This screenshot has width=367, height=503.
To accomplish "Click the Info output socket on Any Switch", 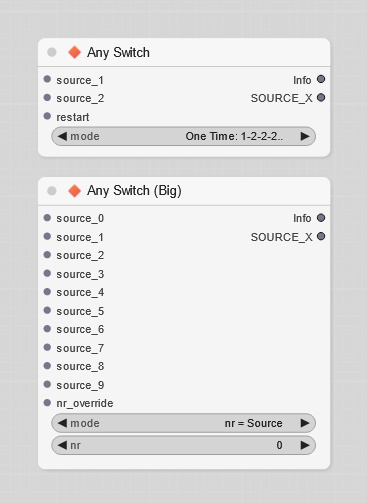I will coord(321,79).
